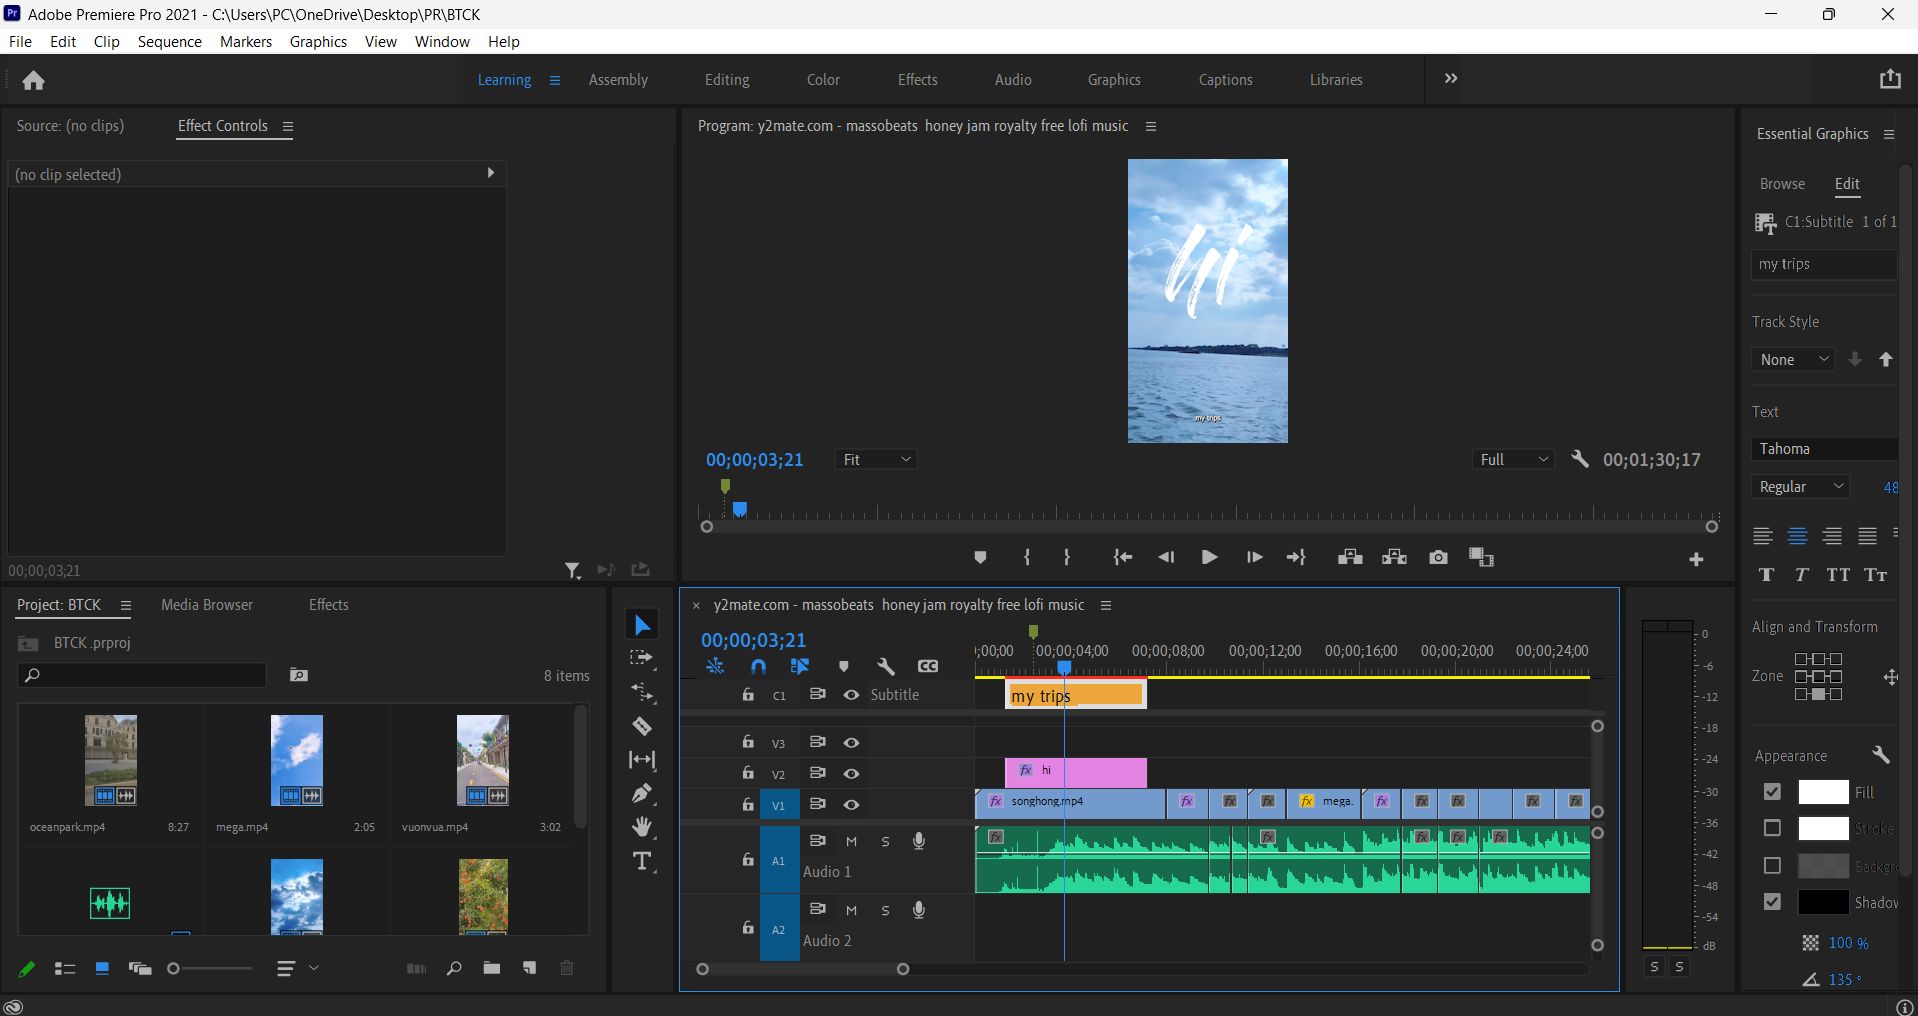This screenshot has width=1918, height=1016.
Task: Play the sequence in Program monitor
Action: point(1209,558)
